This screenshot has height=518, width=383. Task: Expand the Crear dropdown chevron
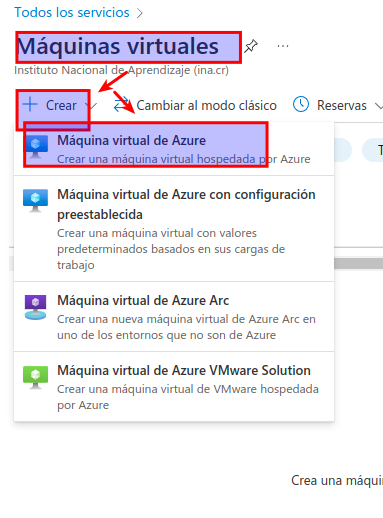(92, 106)
